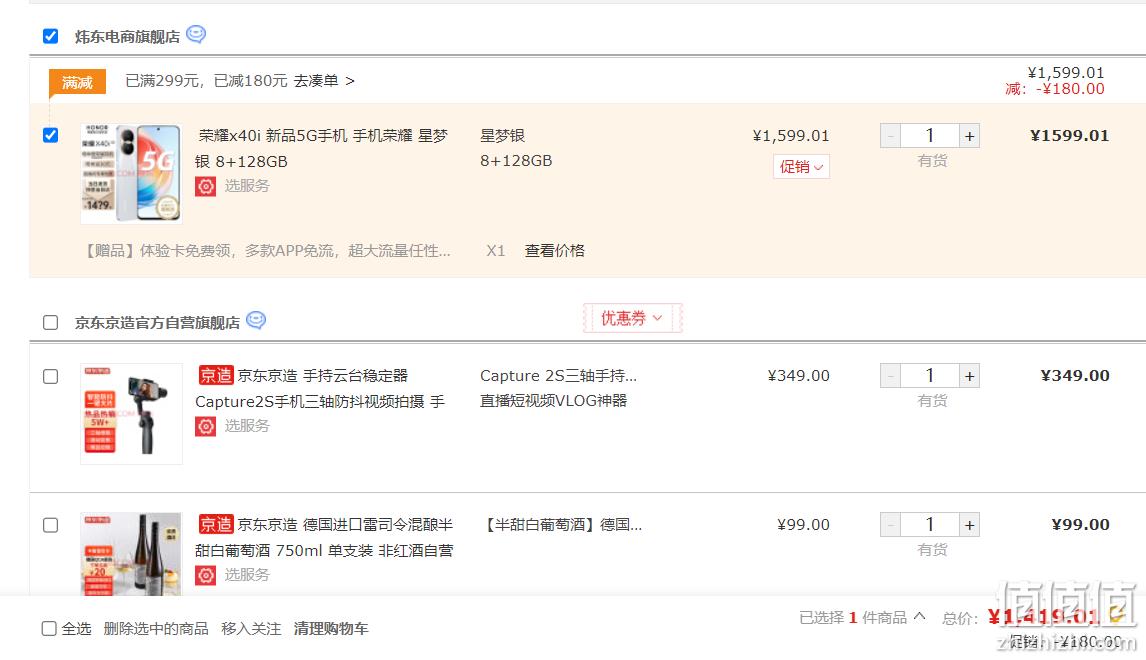1146x660 pixels.
Task: Open the 炜东电商旗舰店 store page
Action: pos(127,37)
